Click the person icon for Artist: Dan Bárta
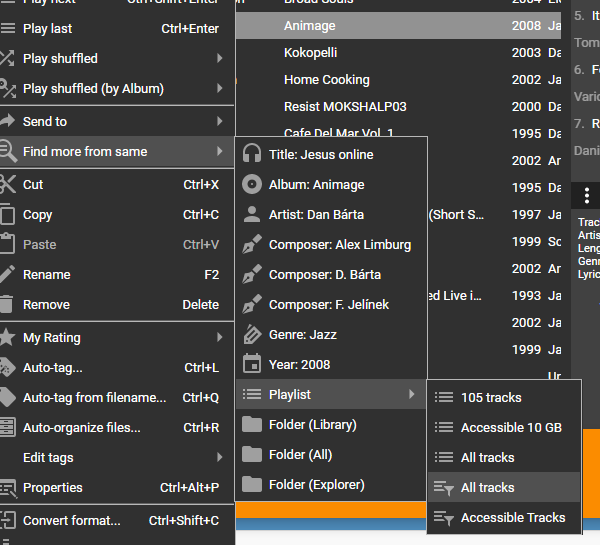This screenshot has width=600, height=545. pyautogui.click(x=252, y=214)
